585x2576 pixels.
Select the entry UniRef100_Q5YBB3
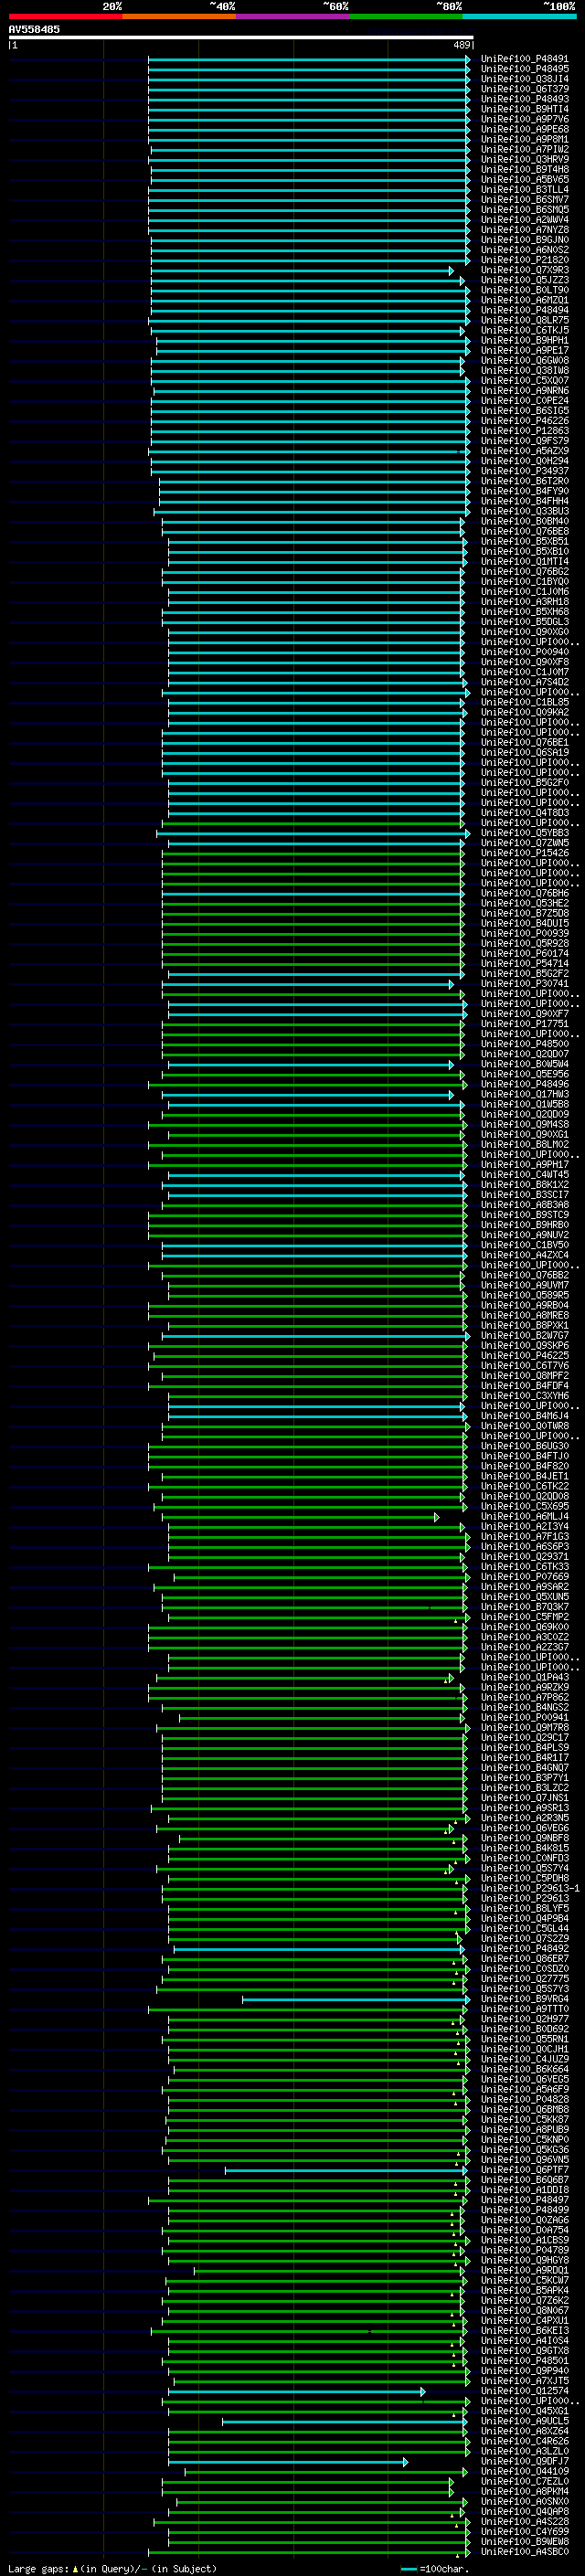(524, 833)
